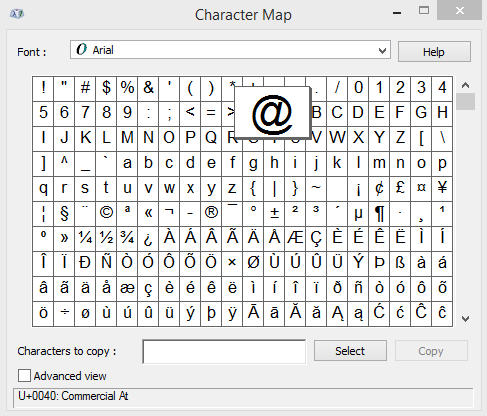Click the scroll up arrow of character grid
Screen dimensions: 487x416
pos(465,85)
